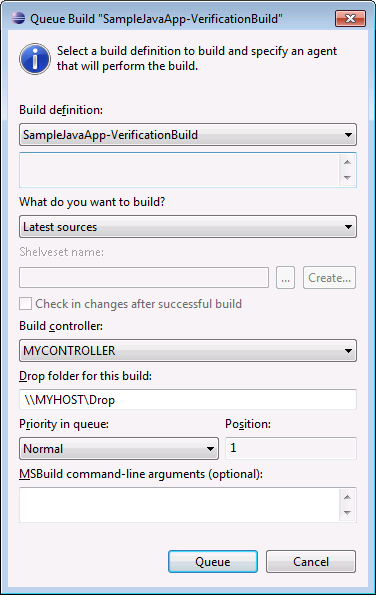Screen dimensions: 376x595
Task: Expand the Latest sources dropdown
Action: (188, 227)
